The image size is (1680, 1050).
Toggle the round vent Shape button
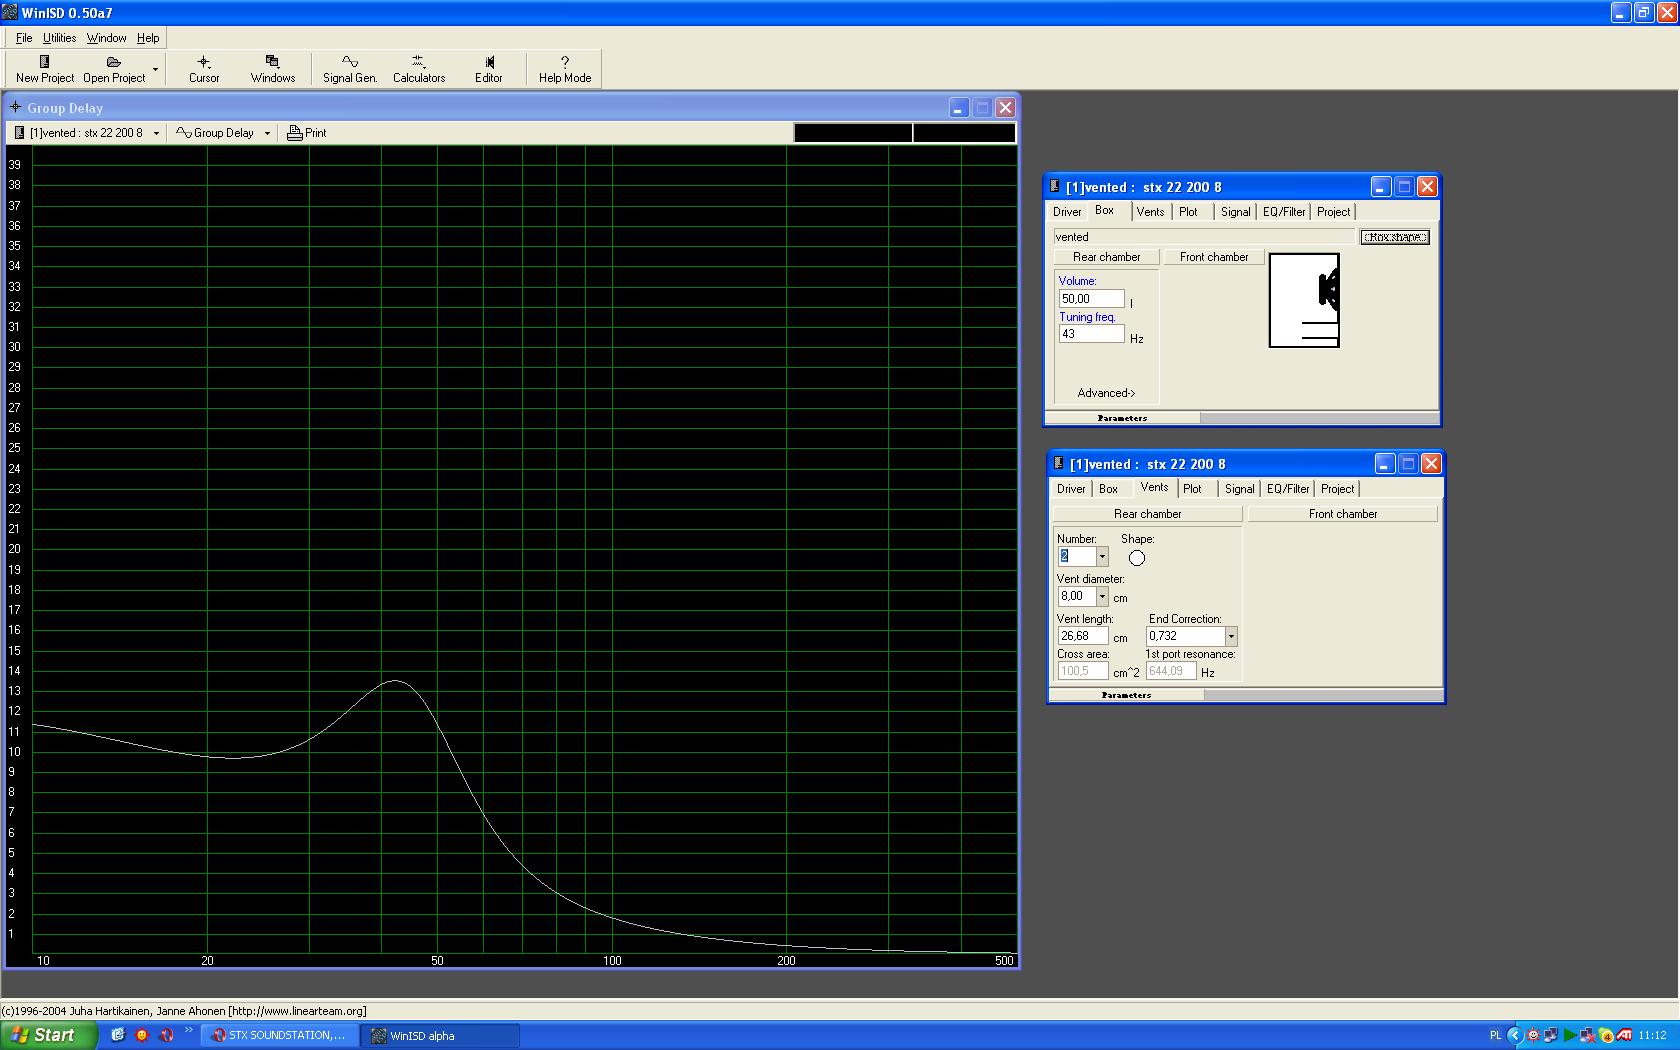coord(1137,558)
